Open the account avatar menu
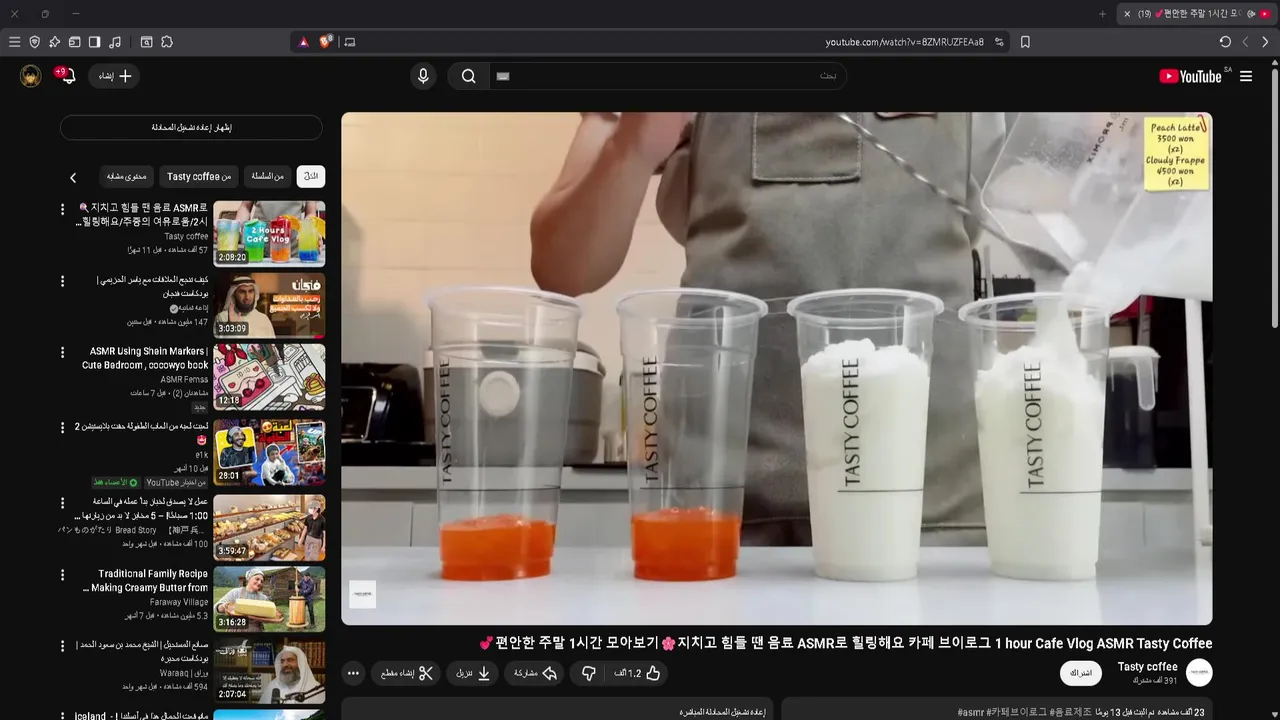The height and width of the screenshot is (720, 1280). pyautogui.click(x=31, y=76)
